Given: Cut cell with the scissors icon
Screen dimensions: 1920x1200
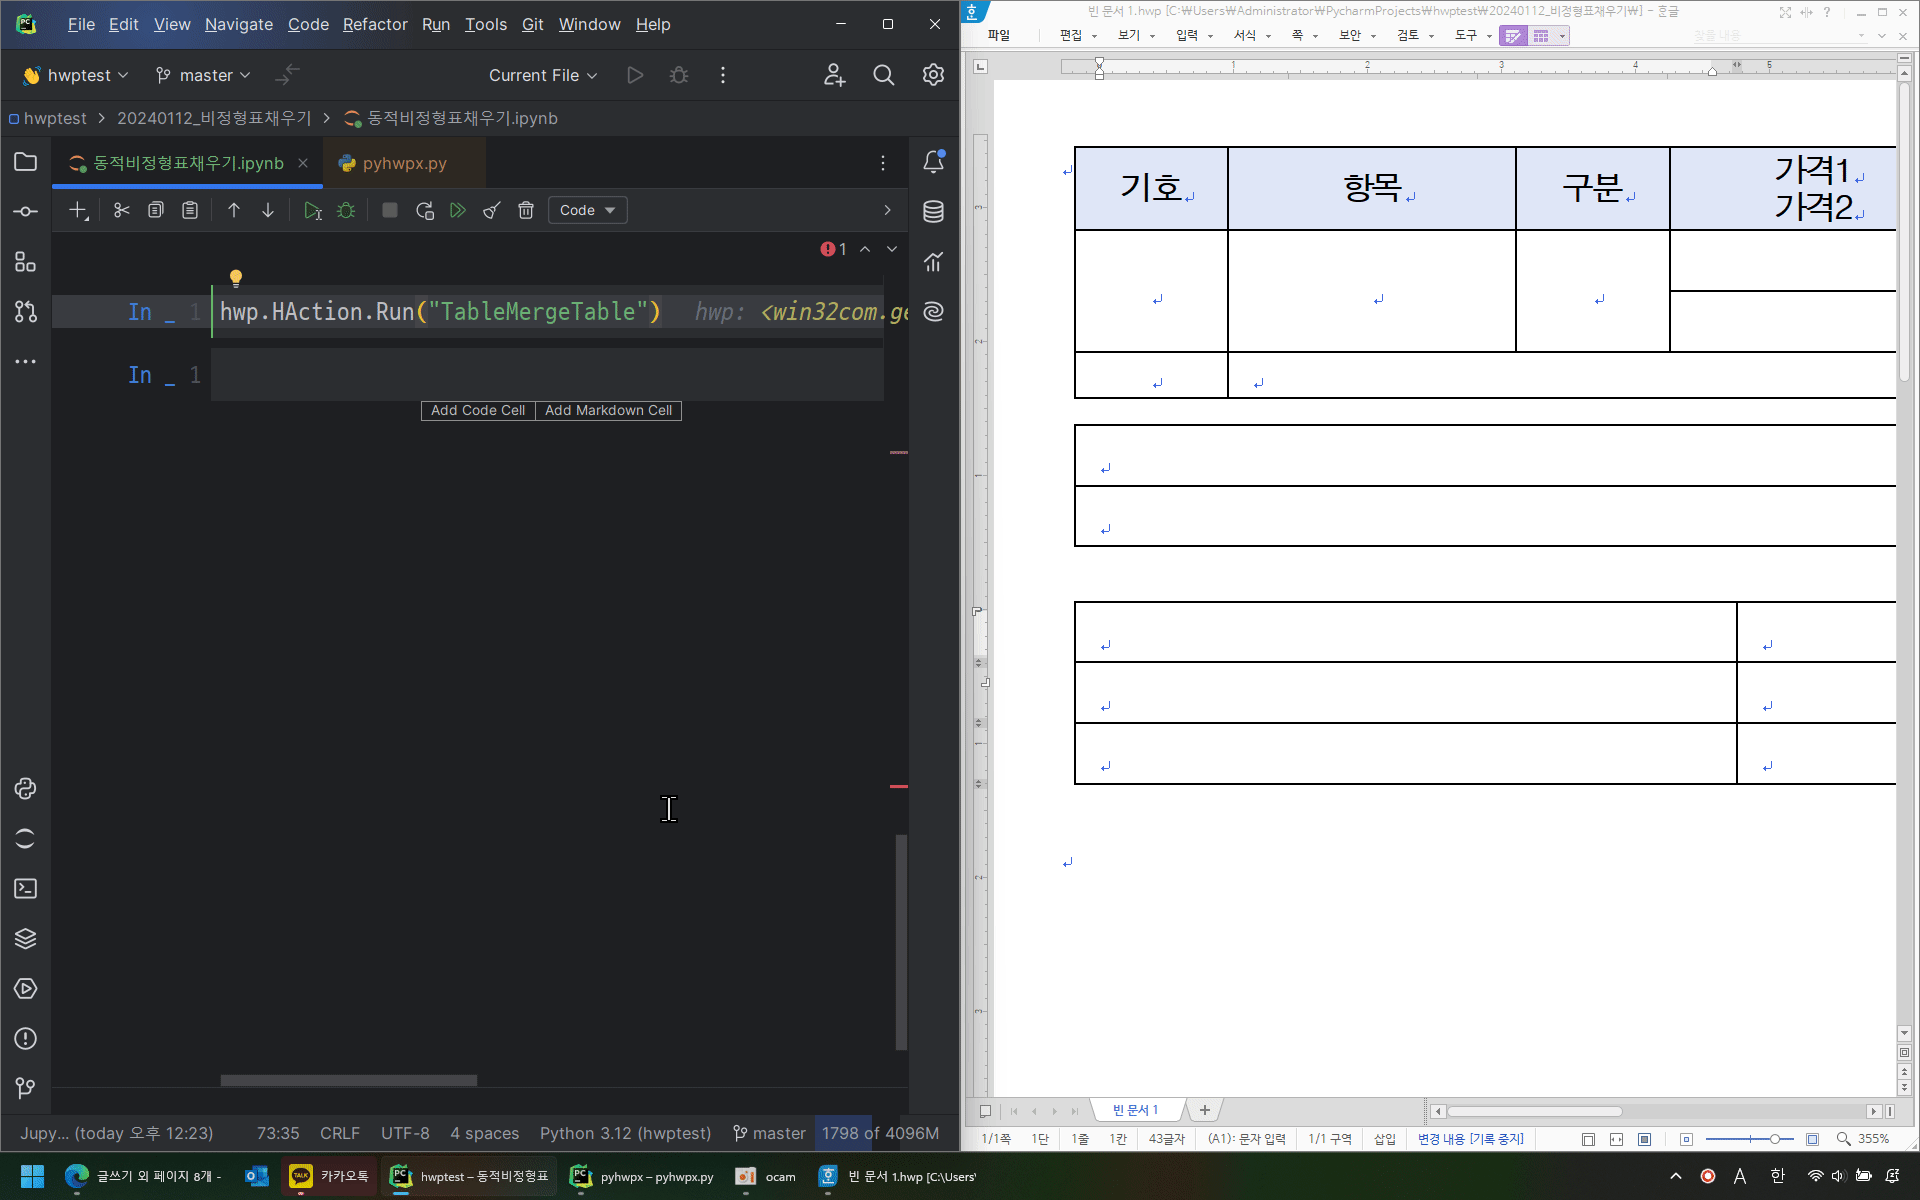Looking at the screenshot, I should point(122,210).
